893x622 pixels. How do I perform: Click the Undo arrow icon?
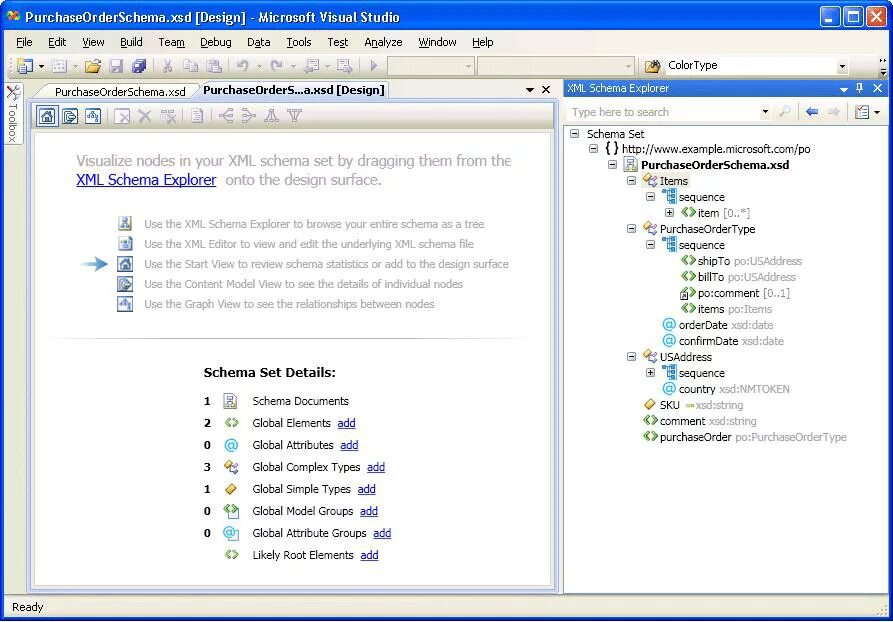243,66
